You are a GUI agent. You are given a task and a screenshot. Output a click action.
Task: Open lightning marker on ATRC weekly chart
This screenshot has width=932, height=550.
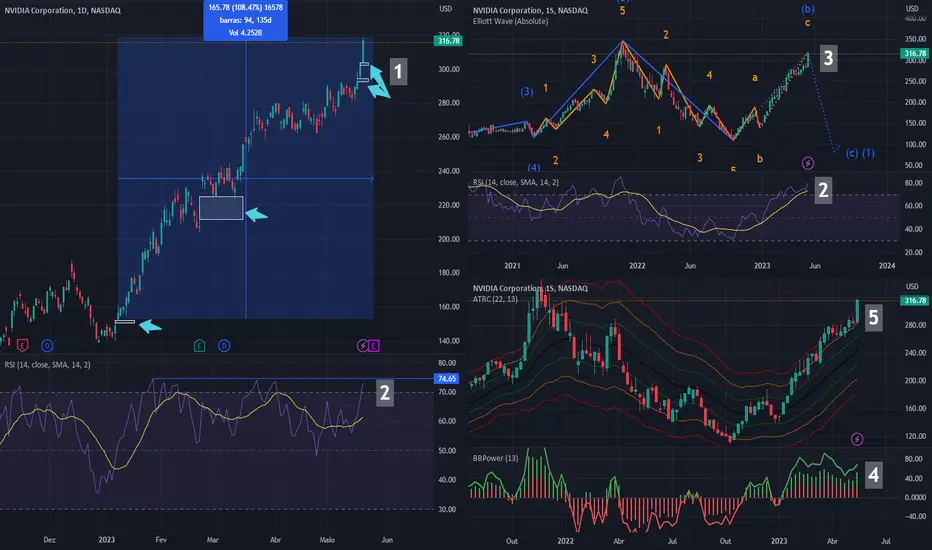[x=857, y=439]
